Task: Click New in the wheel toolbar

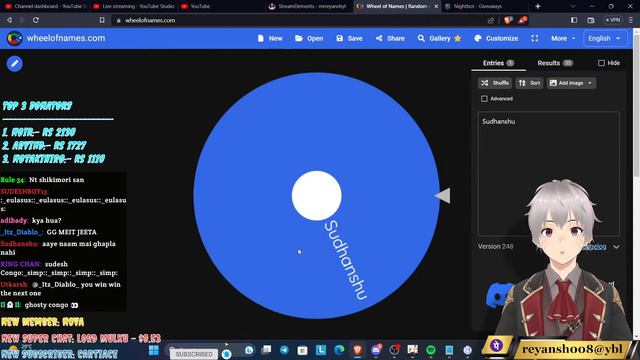Action: point(270,38)
